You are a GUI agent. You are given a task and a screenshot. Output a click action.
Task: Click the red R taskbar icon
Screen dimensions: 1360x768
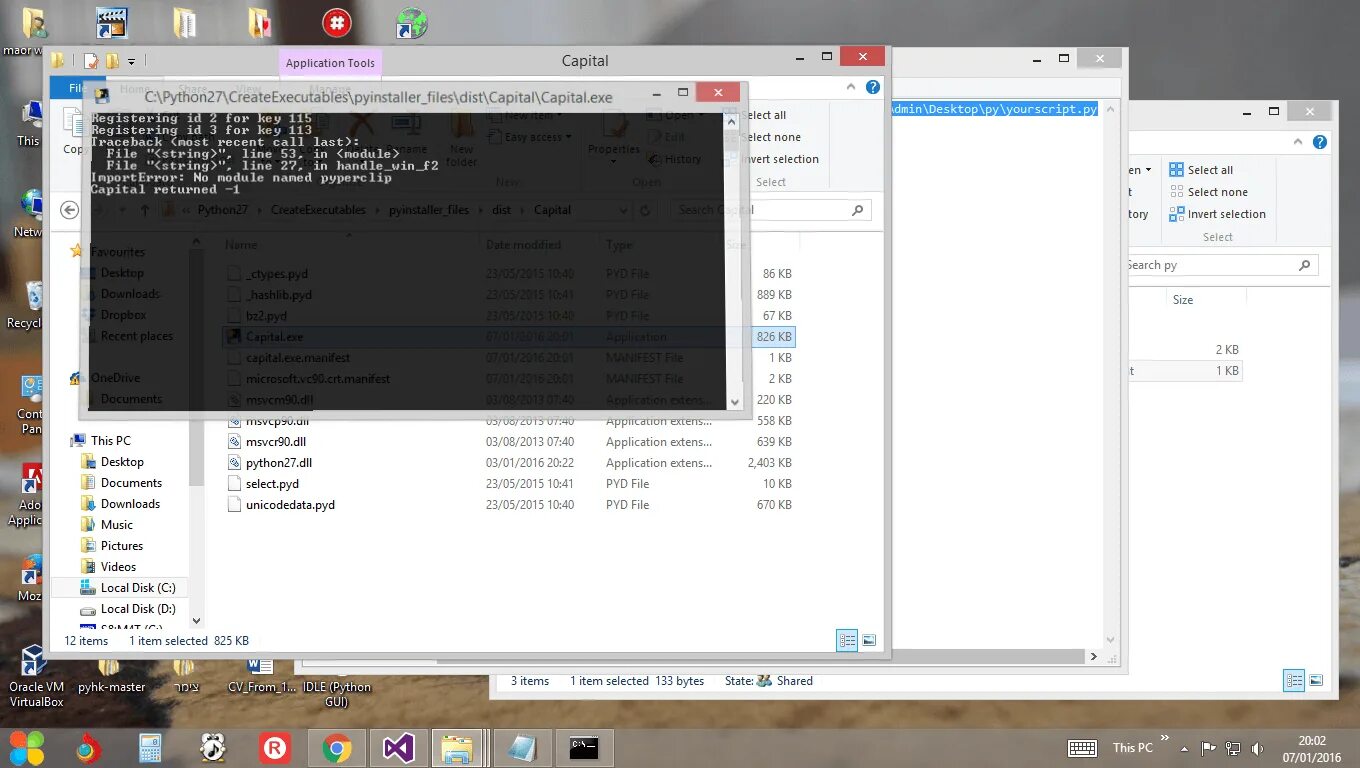tap(274, 748)
